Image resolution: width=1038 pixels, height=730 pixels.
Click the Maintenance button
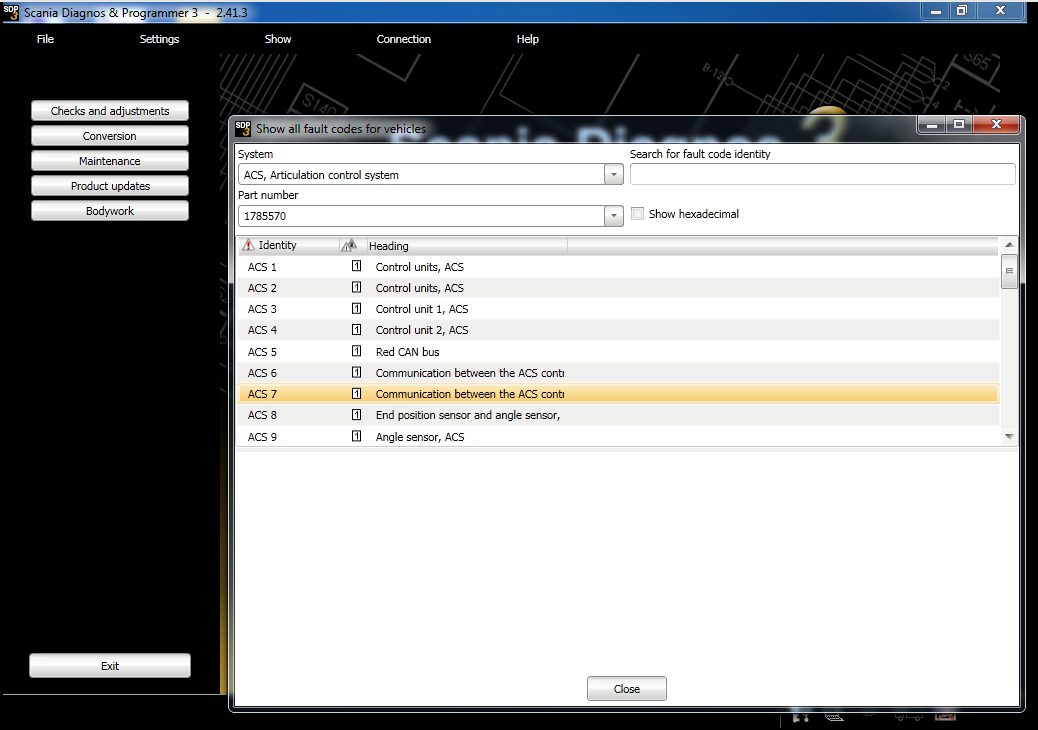tap(110, 161)
